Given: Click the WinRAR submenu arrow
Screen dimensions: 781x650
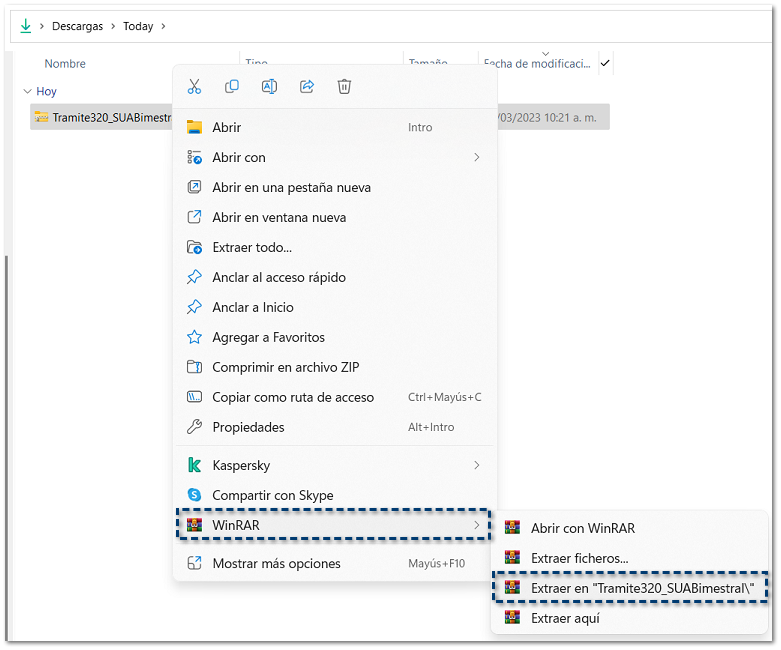Looking at the screenshot, I should (x=477, y=525).
